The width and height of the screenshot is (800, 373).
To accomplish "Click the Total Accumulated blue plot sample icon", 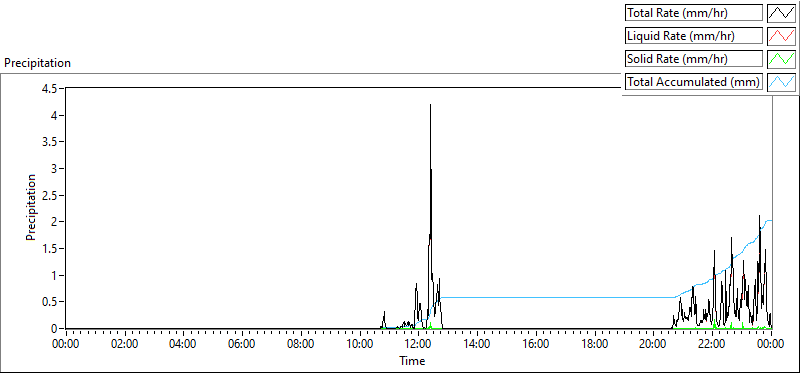I will 782,82.
